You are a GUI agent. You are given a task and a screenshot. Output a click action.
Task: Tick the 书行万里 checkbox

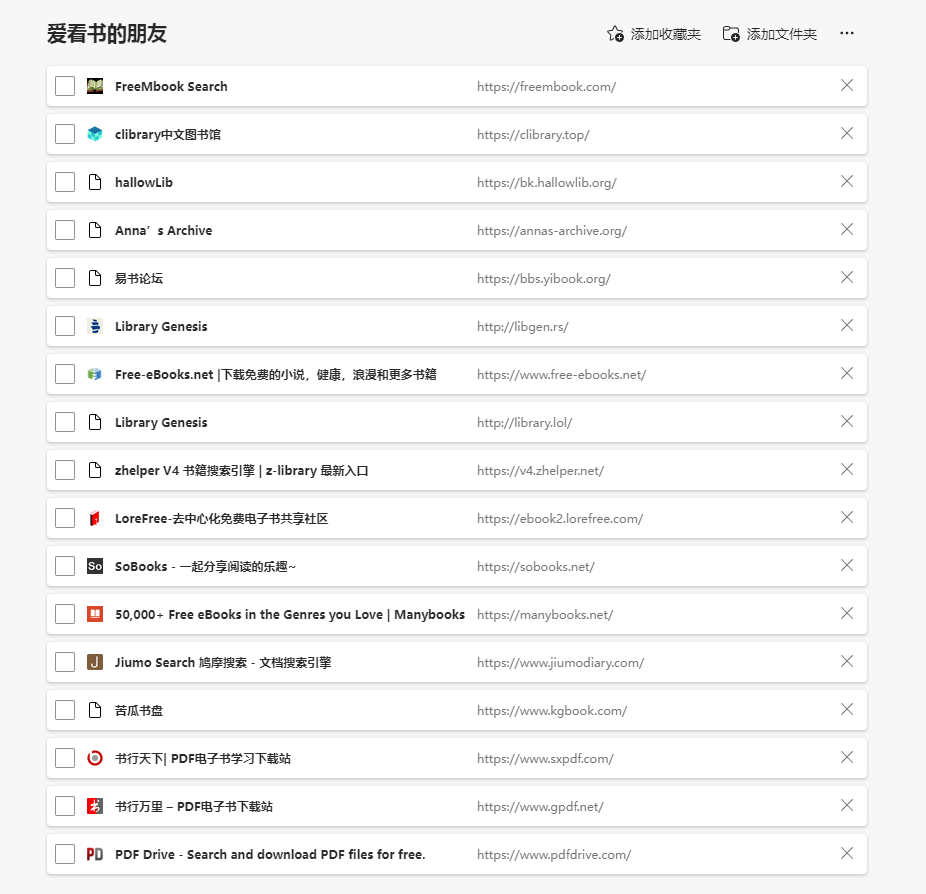(x=65, y=805)
